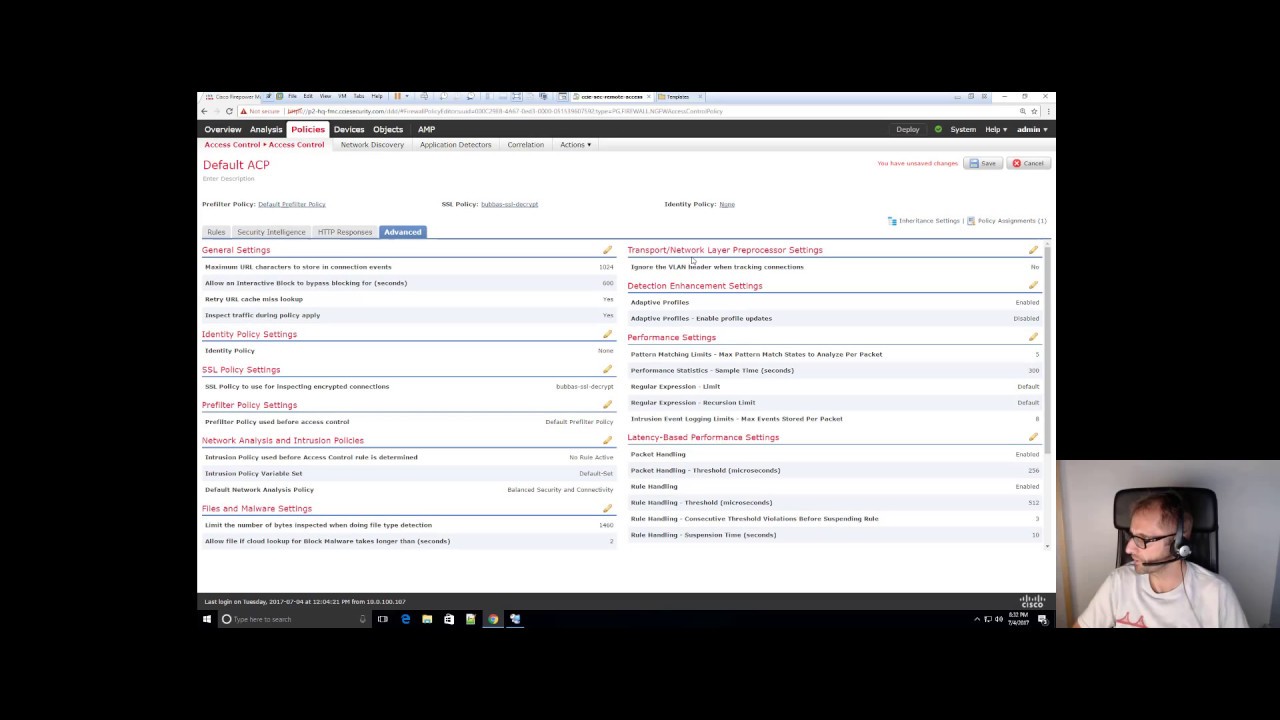Open Default Prefilter Policy link

coord(291,204)
